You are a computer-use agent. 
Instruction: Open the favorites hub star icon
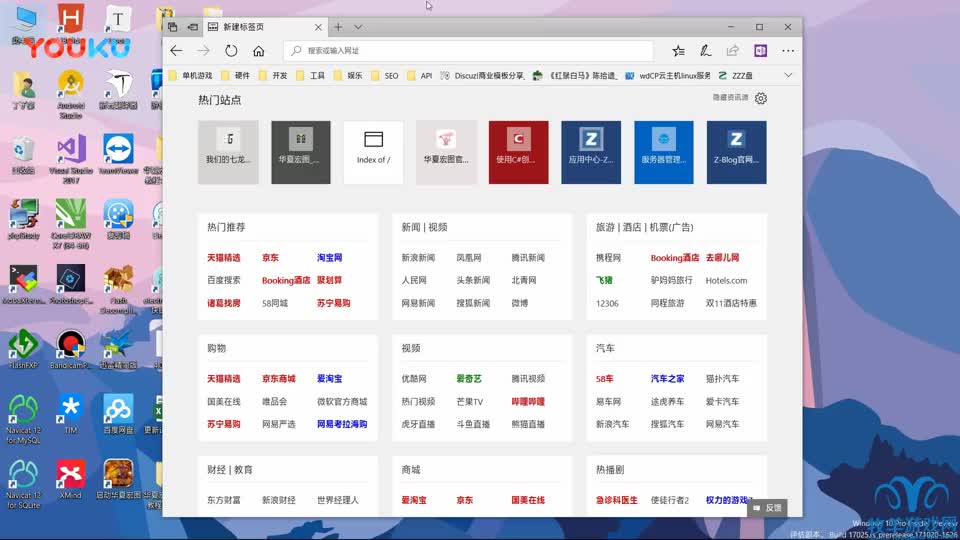(x=678, y=51)
